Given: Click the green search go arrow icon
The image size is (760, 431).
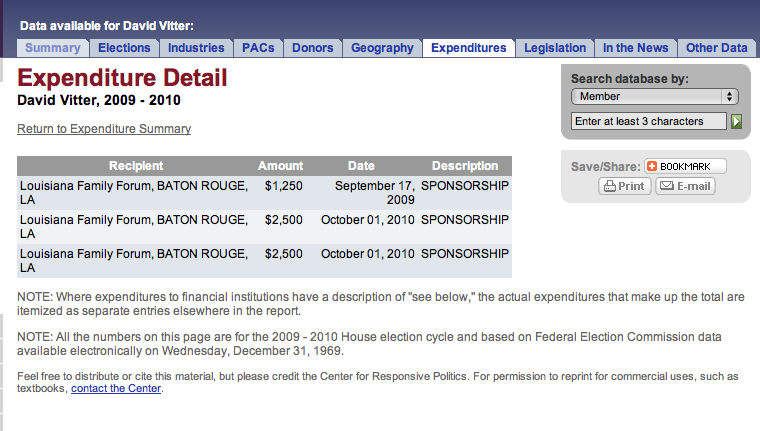Looking at the screenshot, I should point(737,121).
